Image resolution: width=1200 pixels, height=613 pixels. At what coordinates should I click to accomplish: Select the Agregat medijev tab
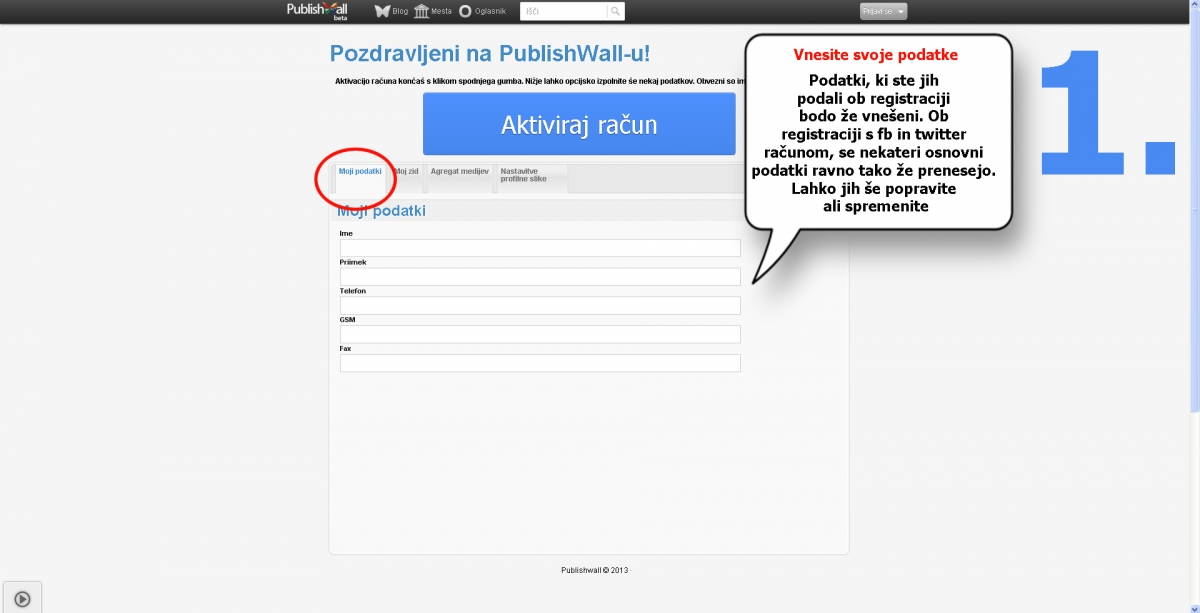[x=460, y=172]
